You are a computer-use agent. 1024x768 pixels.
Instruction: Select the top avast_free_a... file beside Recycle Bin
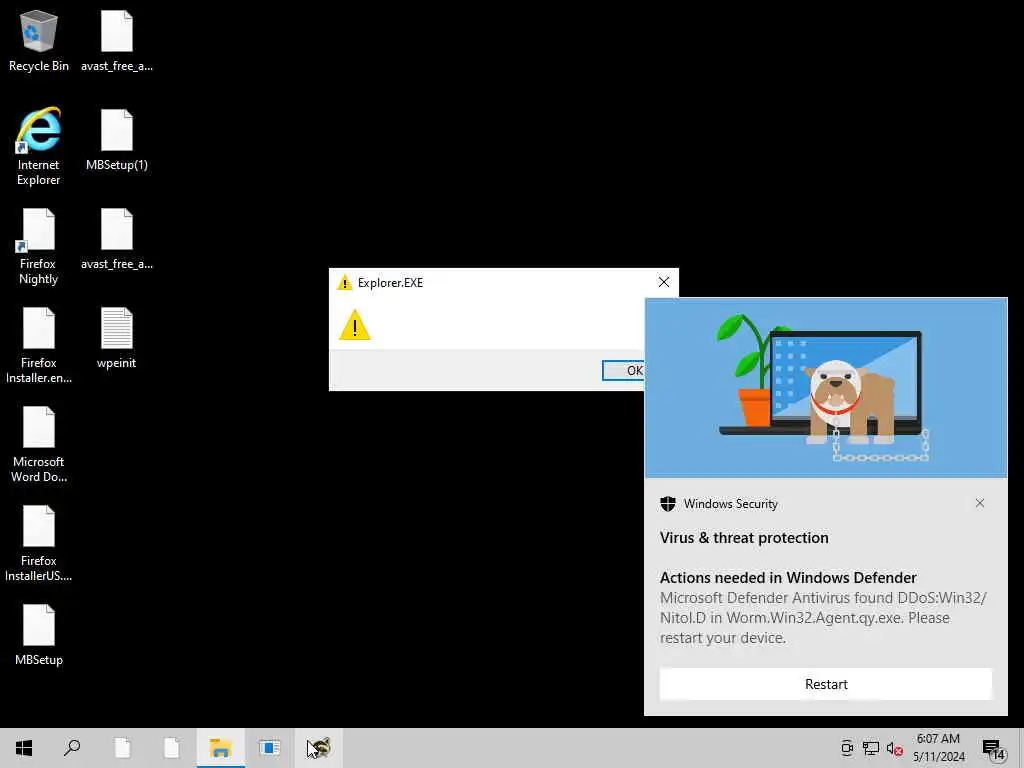(x=117, y=40)
